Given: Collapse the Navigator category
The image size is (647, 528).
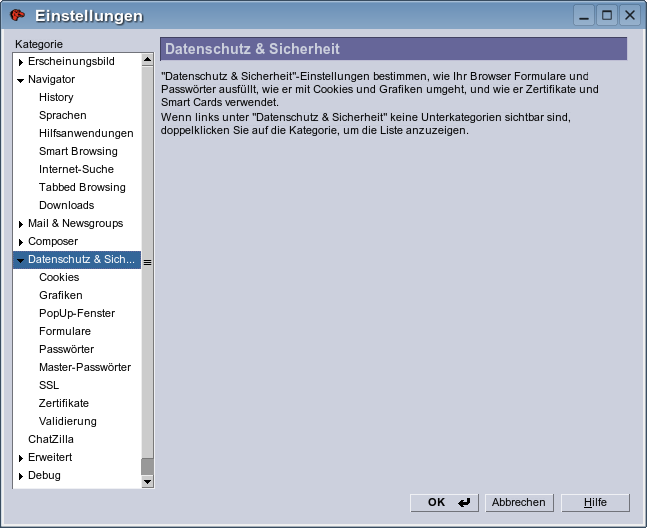Looking at the screenshot, I should [21, 80].
